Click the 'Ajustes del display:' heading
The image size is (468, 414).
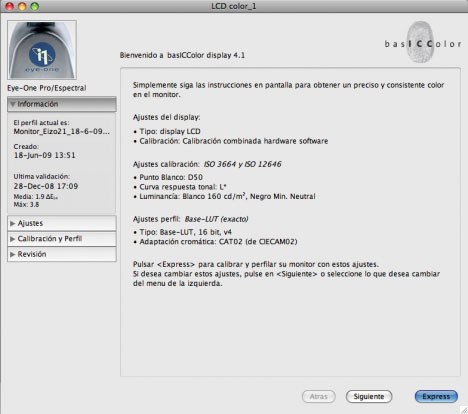(x=167, y=117)
